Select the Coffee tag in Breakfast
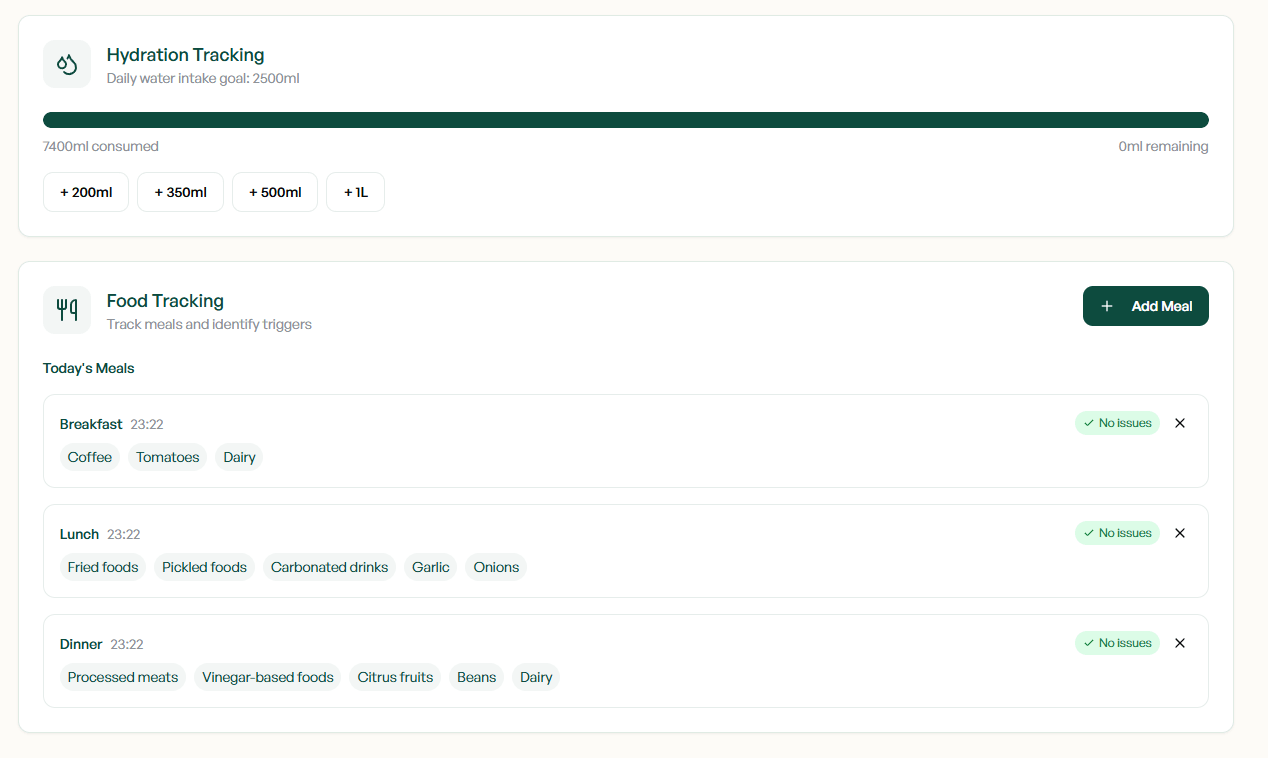 click(90, 457)
